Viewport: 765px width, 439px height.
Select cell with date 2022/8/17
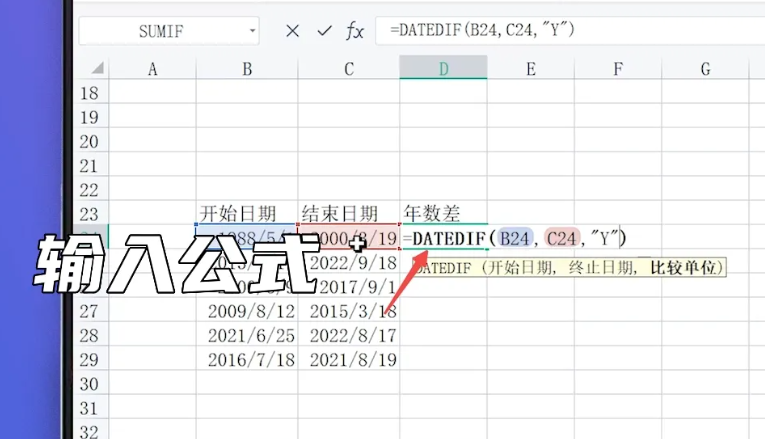(348, 335)
